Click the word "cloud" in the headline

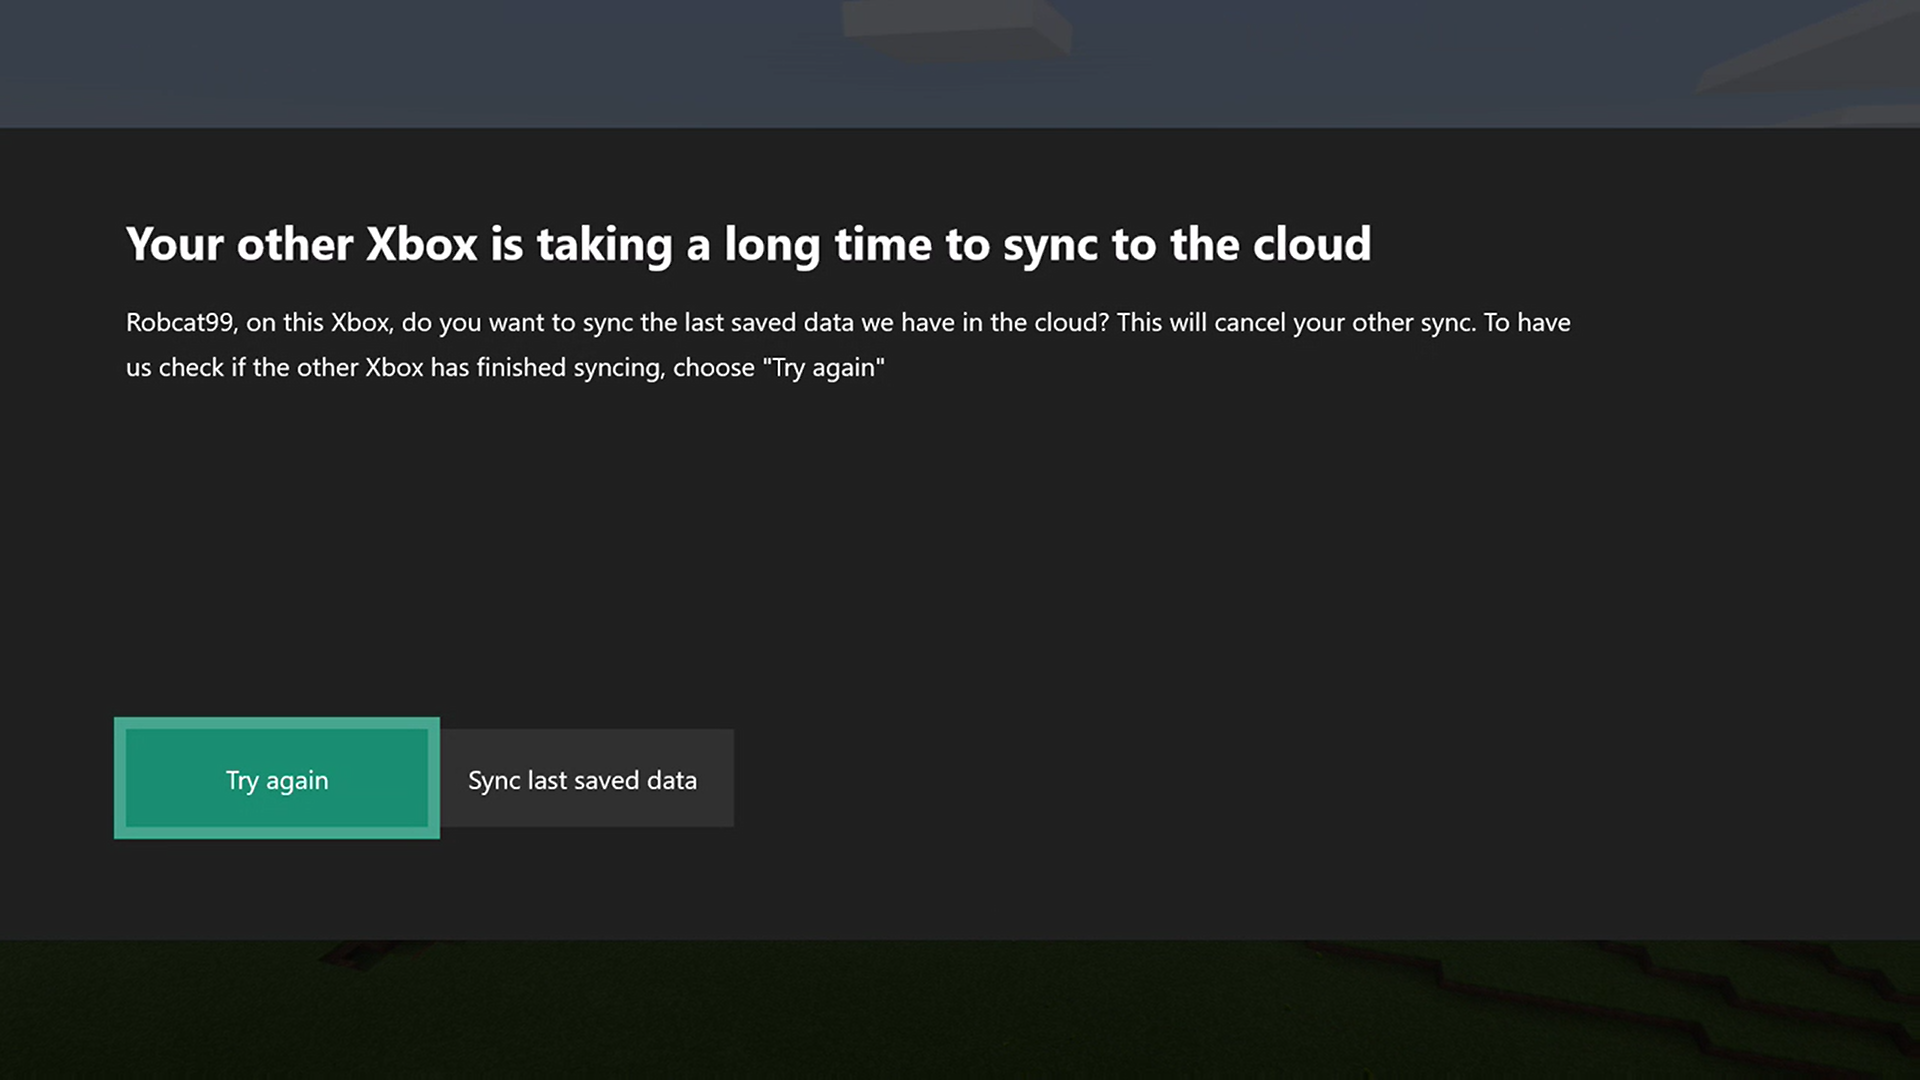(x=1311, y=244)
